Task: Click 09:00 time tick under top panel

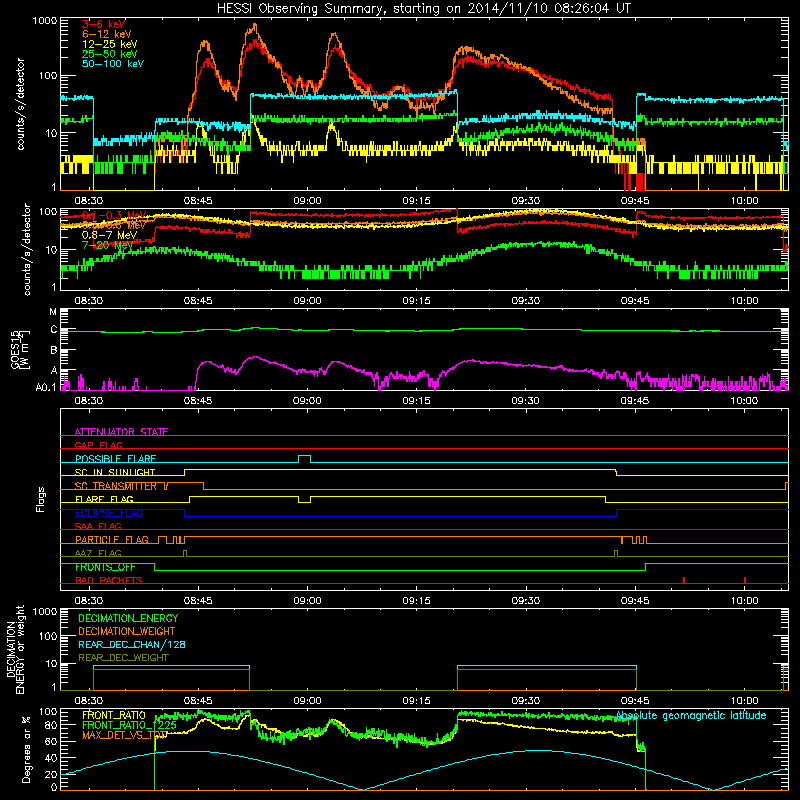Action: coord(307,201)
